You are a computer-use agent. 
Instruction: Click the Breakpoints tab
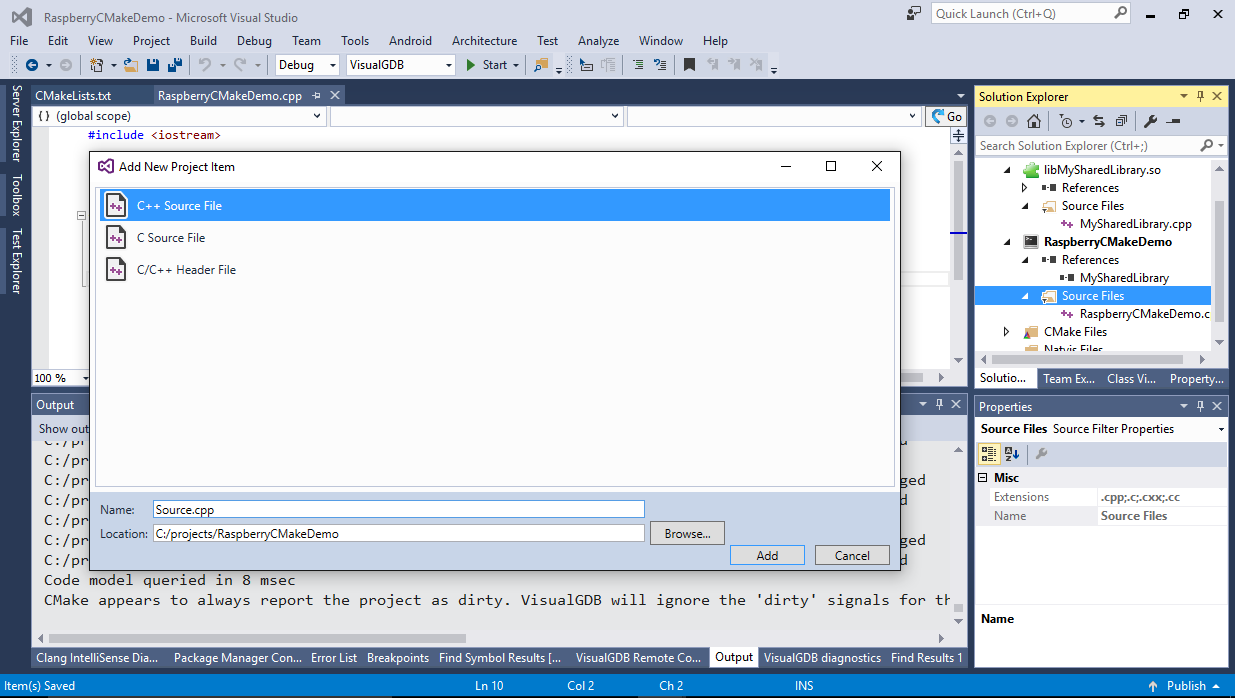pos(398,658)
